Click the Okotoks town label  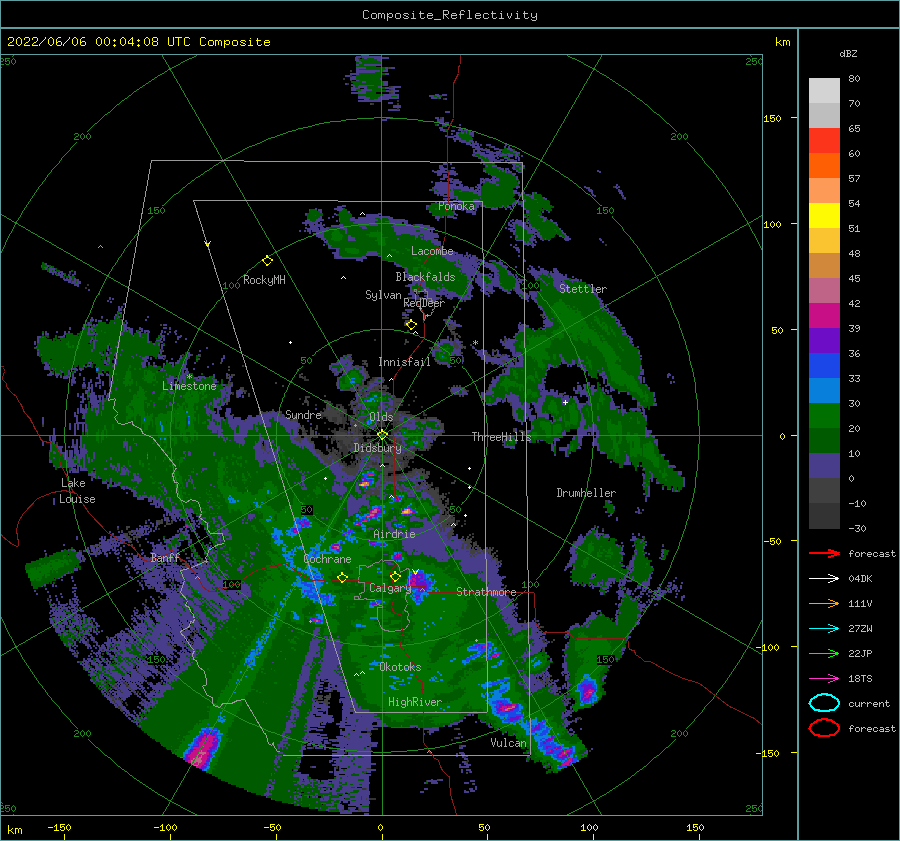(400, 667)
